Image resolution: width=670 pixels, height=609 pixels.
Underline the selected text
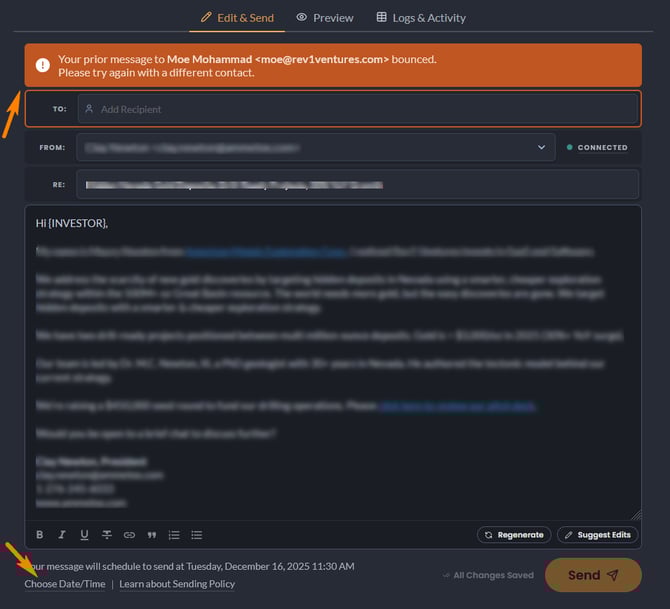[84, 535]
